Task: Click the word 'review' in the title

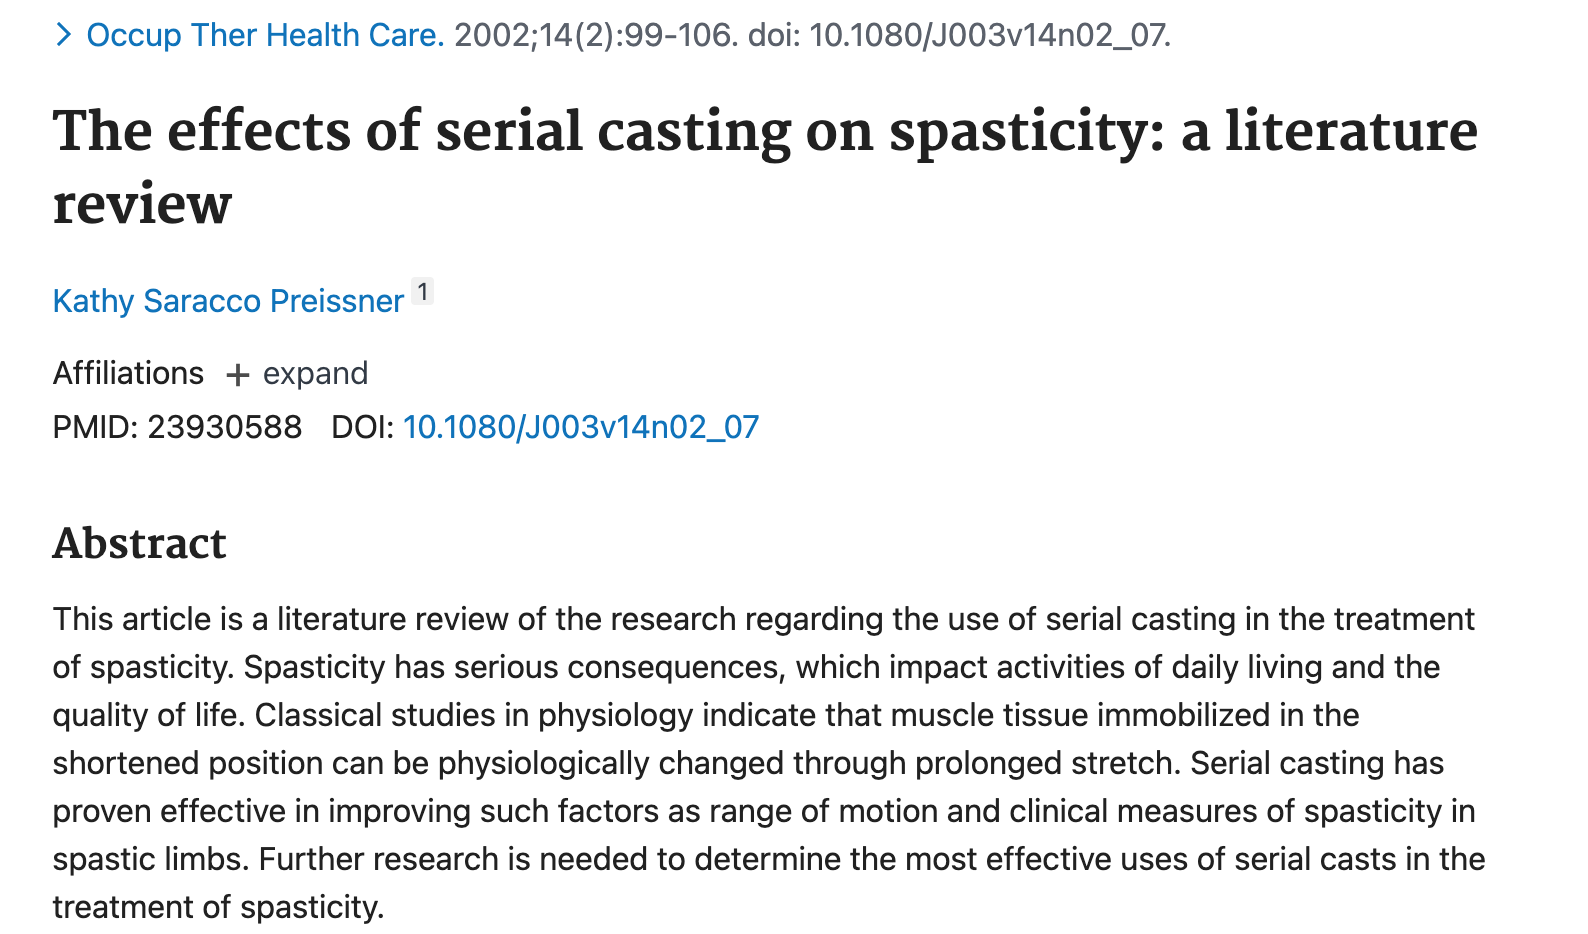Action: click(142, 205)
